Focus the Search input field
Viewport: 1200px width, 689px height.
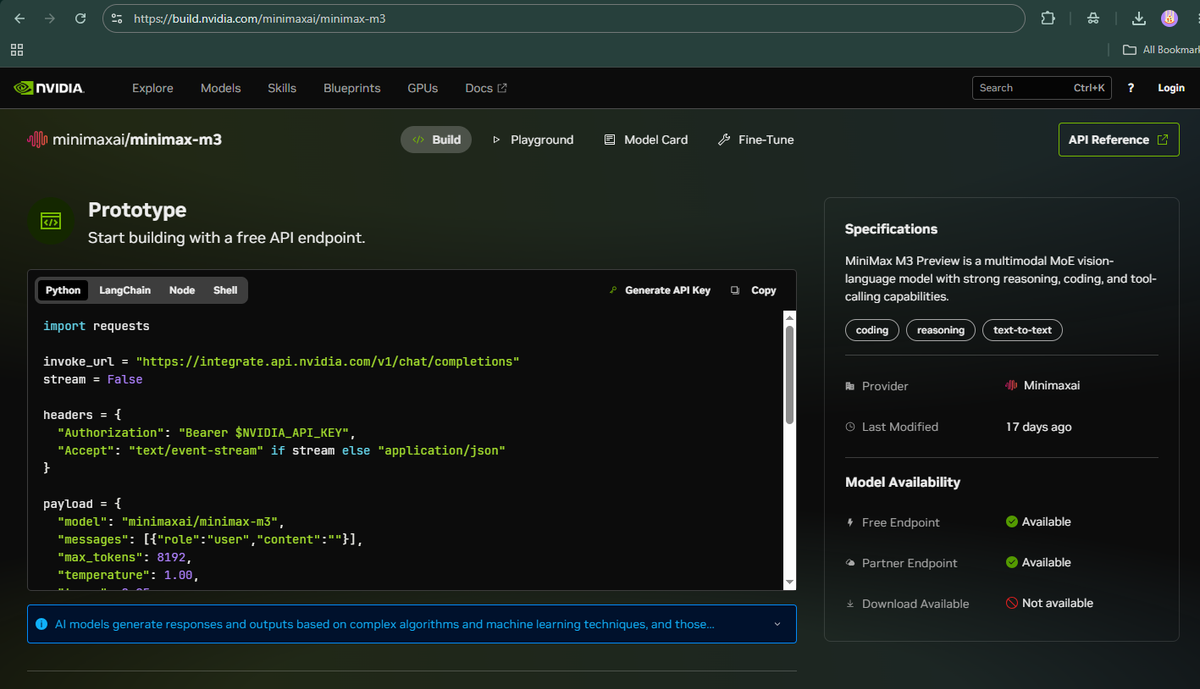tap(1043, 88)
